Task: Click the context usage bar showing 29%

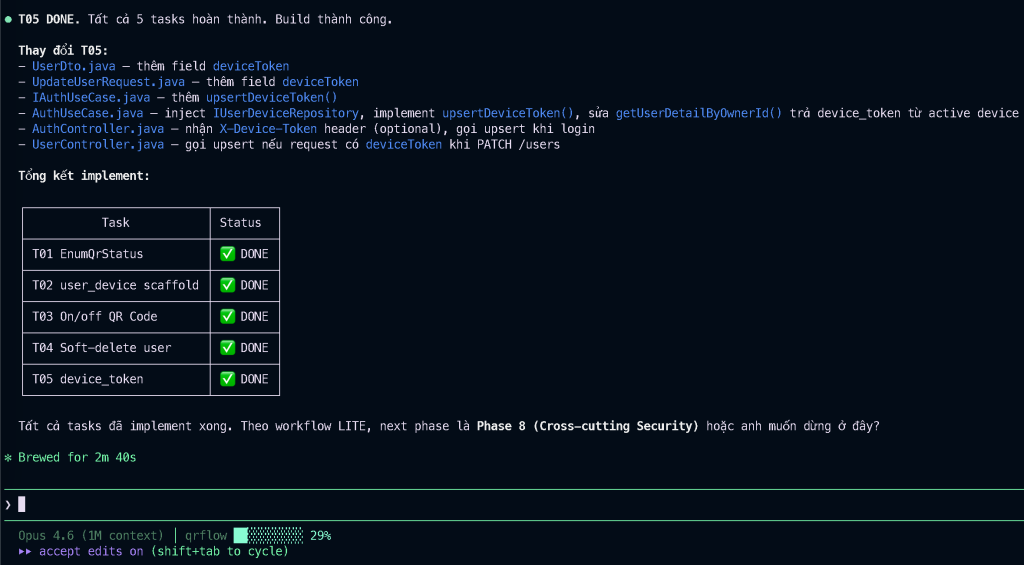Action: [268, 535]
